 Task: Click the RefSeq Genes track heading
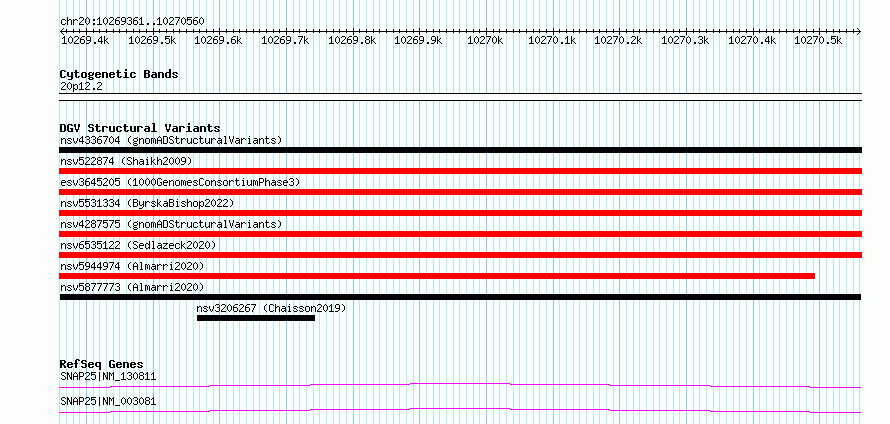[102, 364]
